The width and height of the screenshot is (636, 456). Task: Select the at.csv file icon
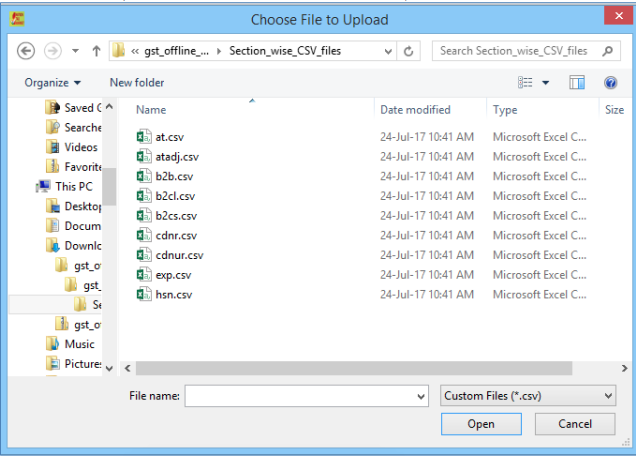(x=144, y=137)
